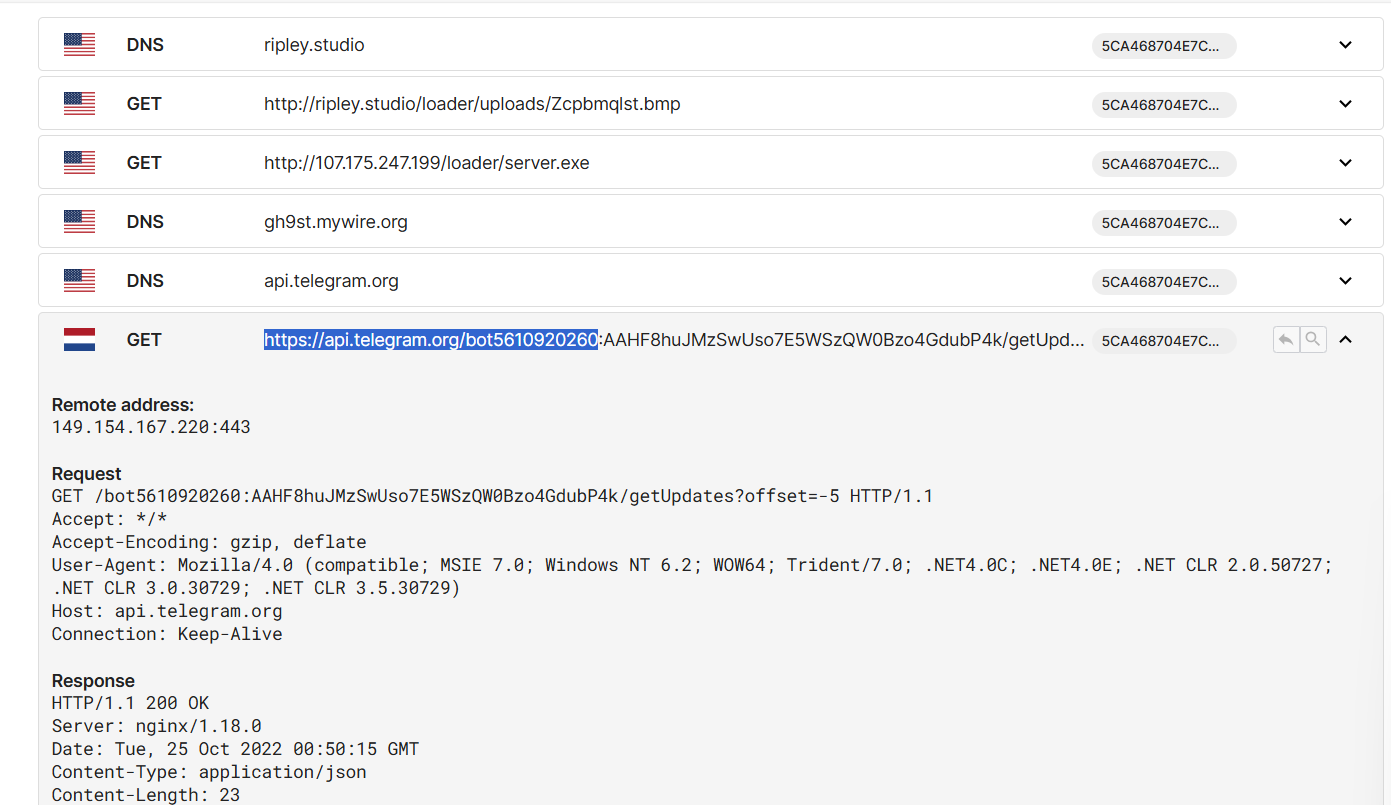Click the US flag on Zcpbmqlst.bmp row
Viewport: 1391px width, 805px height.
[79, 104]
